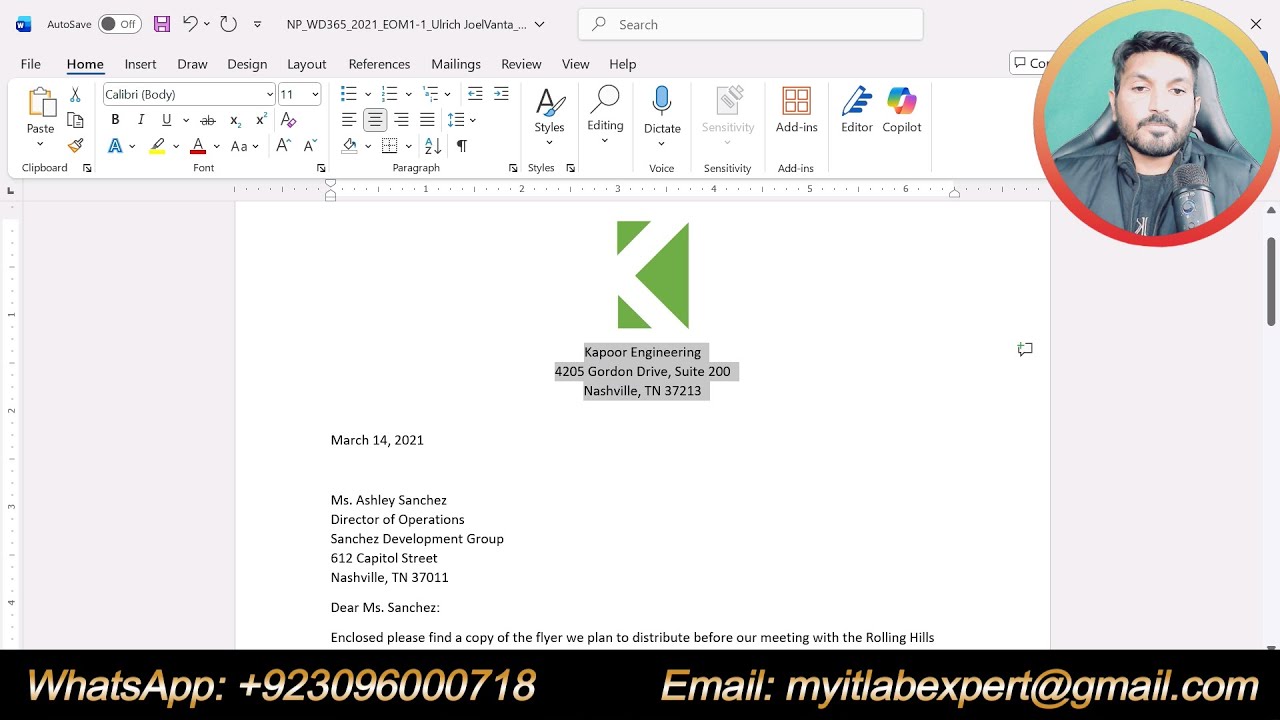The height and width of the screenshot is (720, 1280).
Task: Set Align Right paragraph alignment
Action: (401, 120)
